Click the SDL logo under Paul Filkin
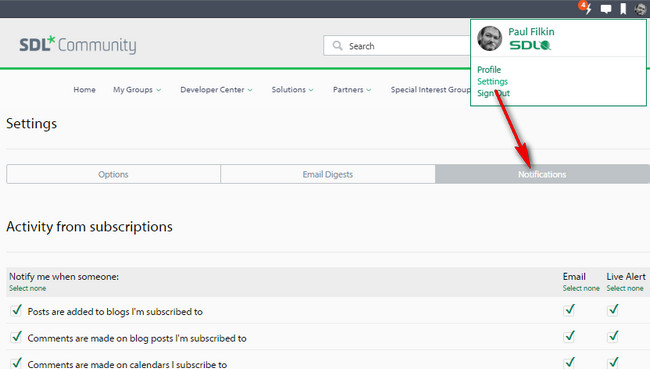The width and height of the screenshot is (650, 369). (x=530, y=45)
